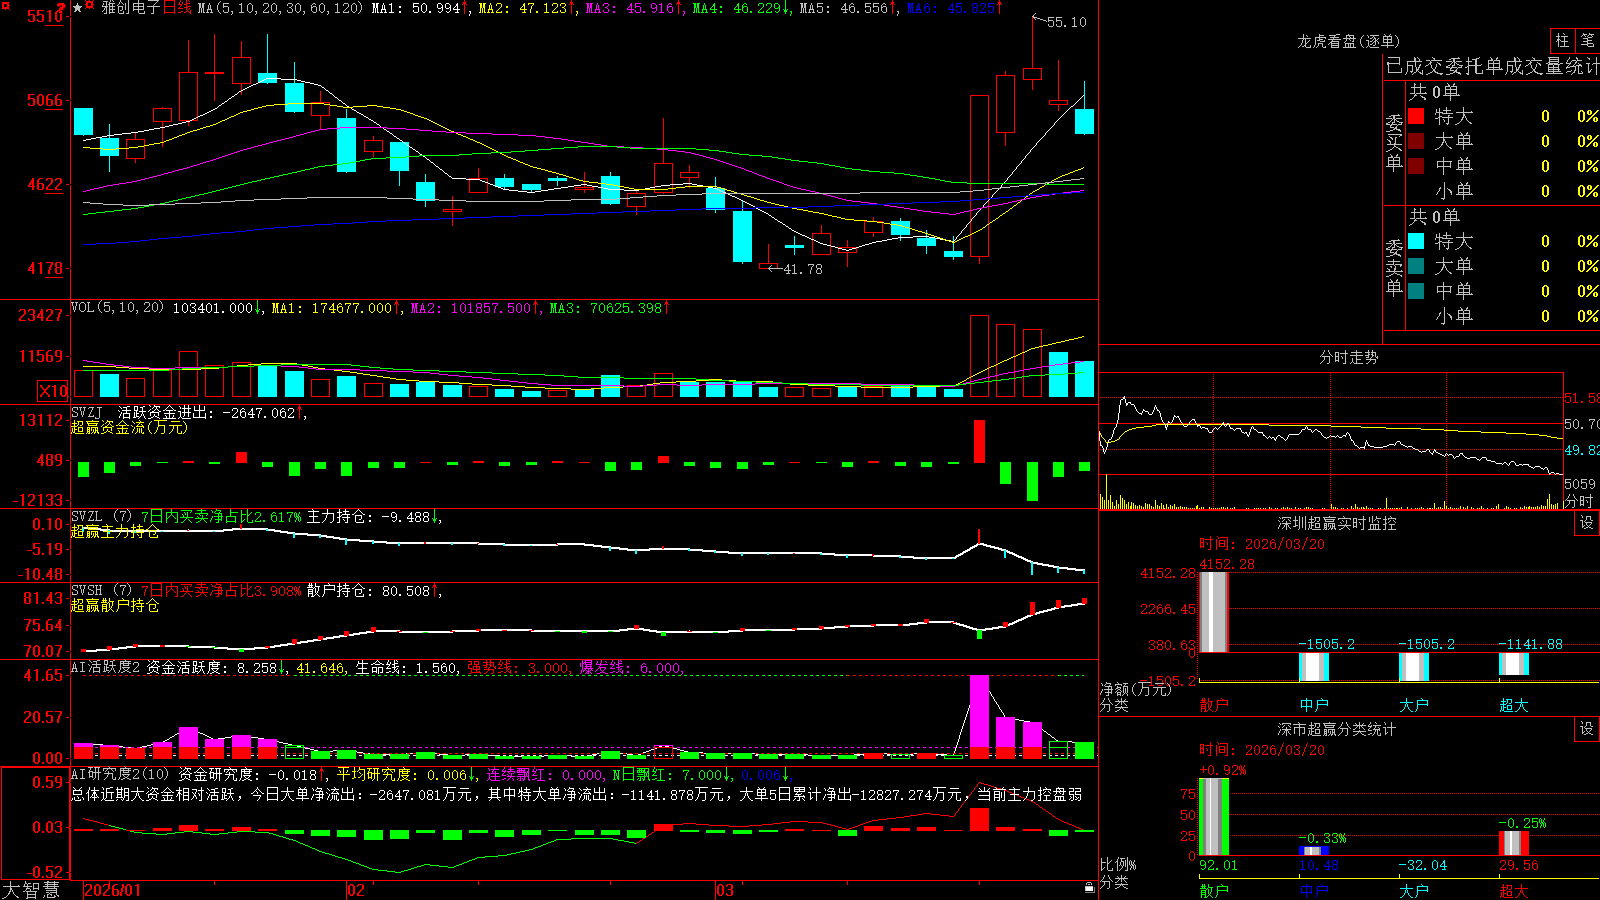This screenshot has width=1600, height=900.
Task: Click the tall red SVZJ inflow bar
Action: 979,441
